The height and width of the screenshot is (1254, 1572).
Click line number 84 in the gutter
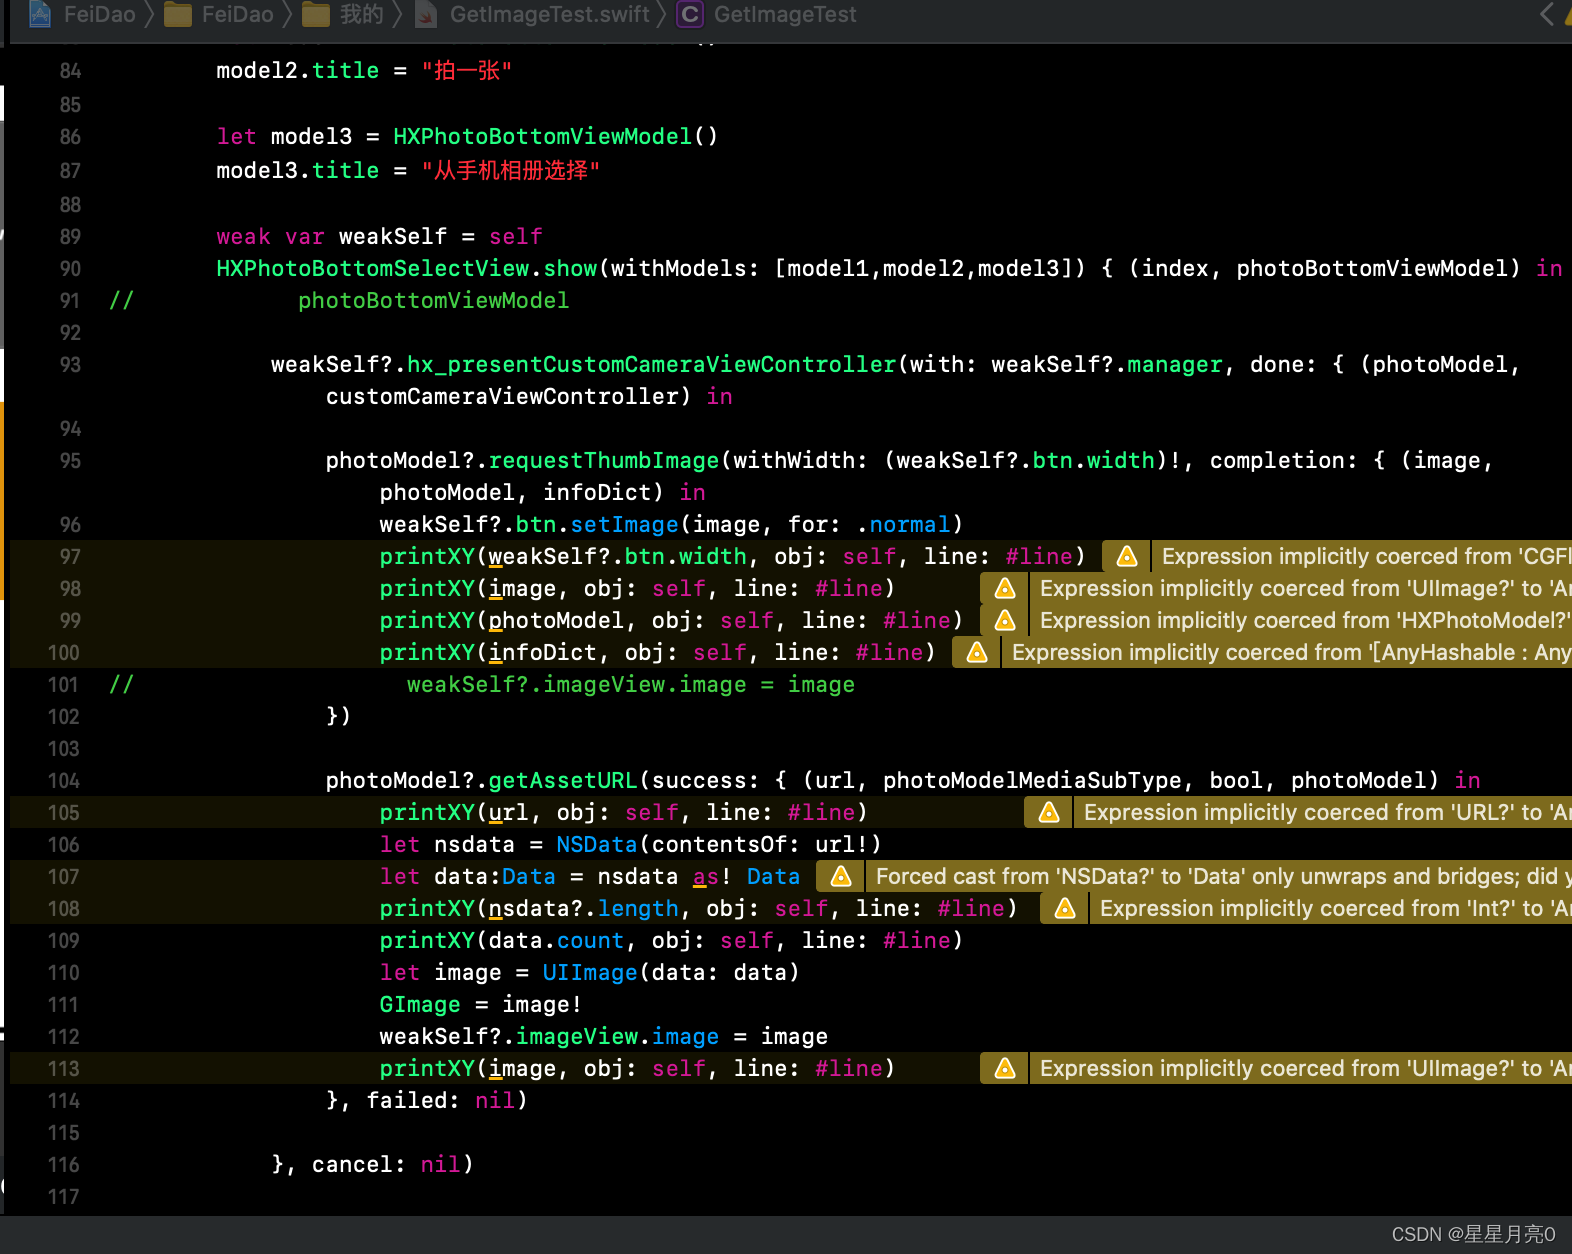tap(70, 71)
